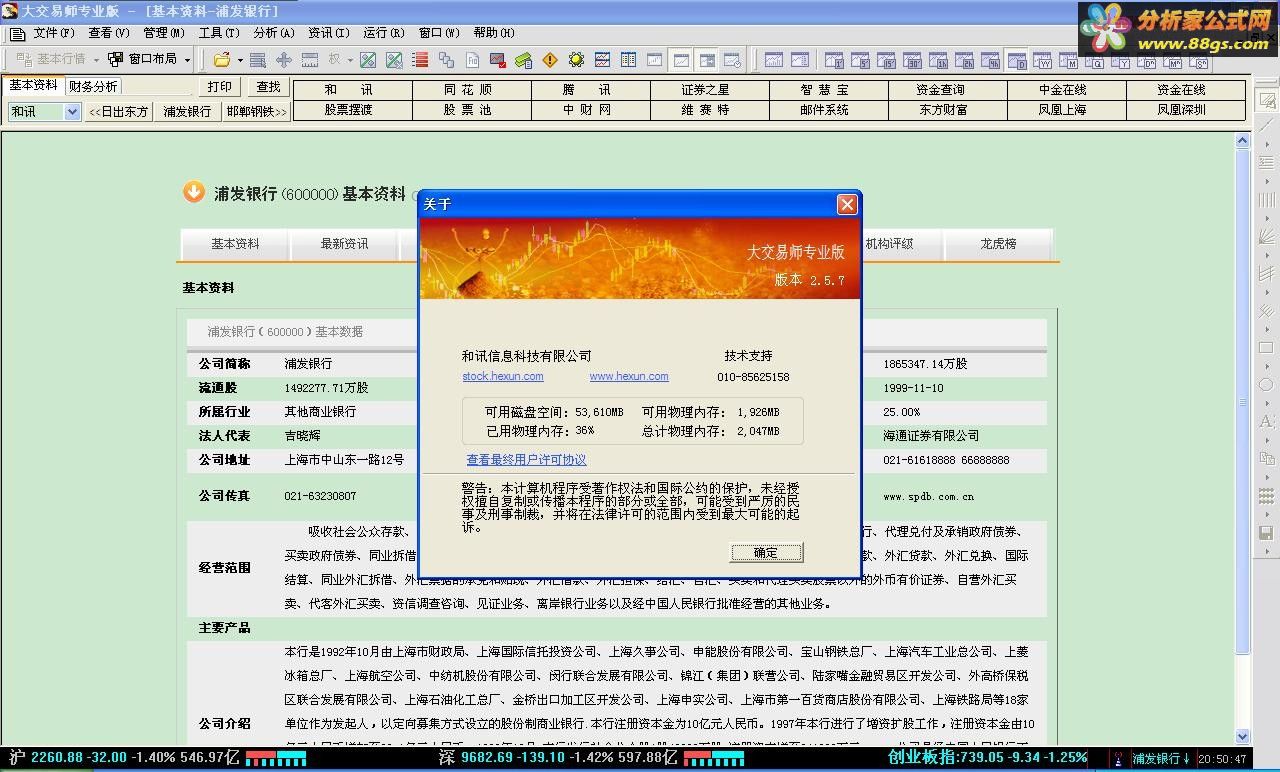The image size is (1280, 772).
Task: Click the red monitor chart toolbar icon
Action: point(497,60)
